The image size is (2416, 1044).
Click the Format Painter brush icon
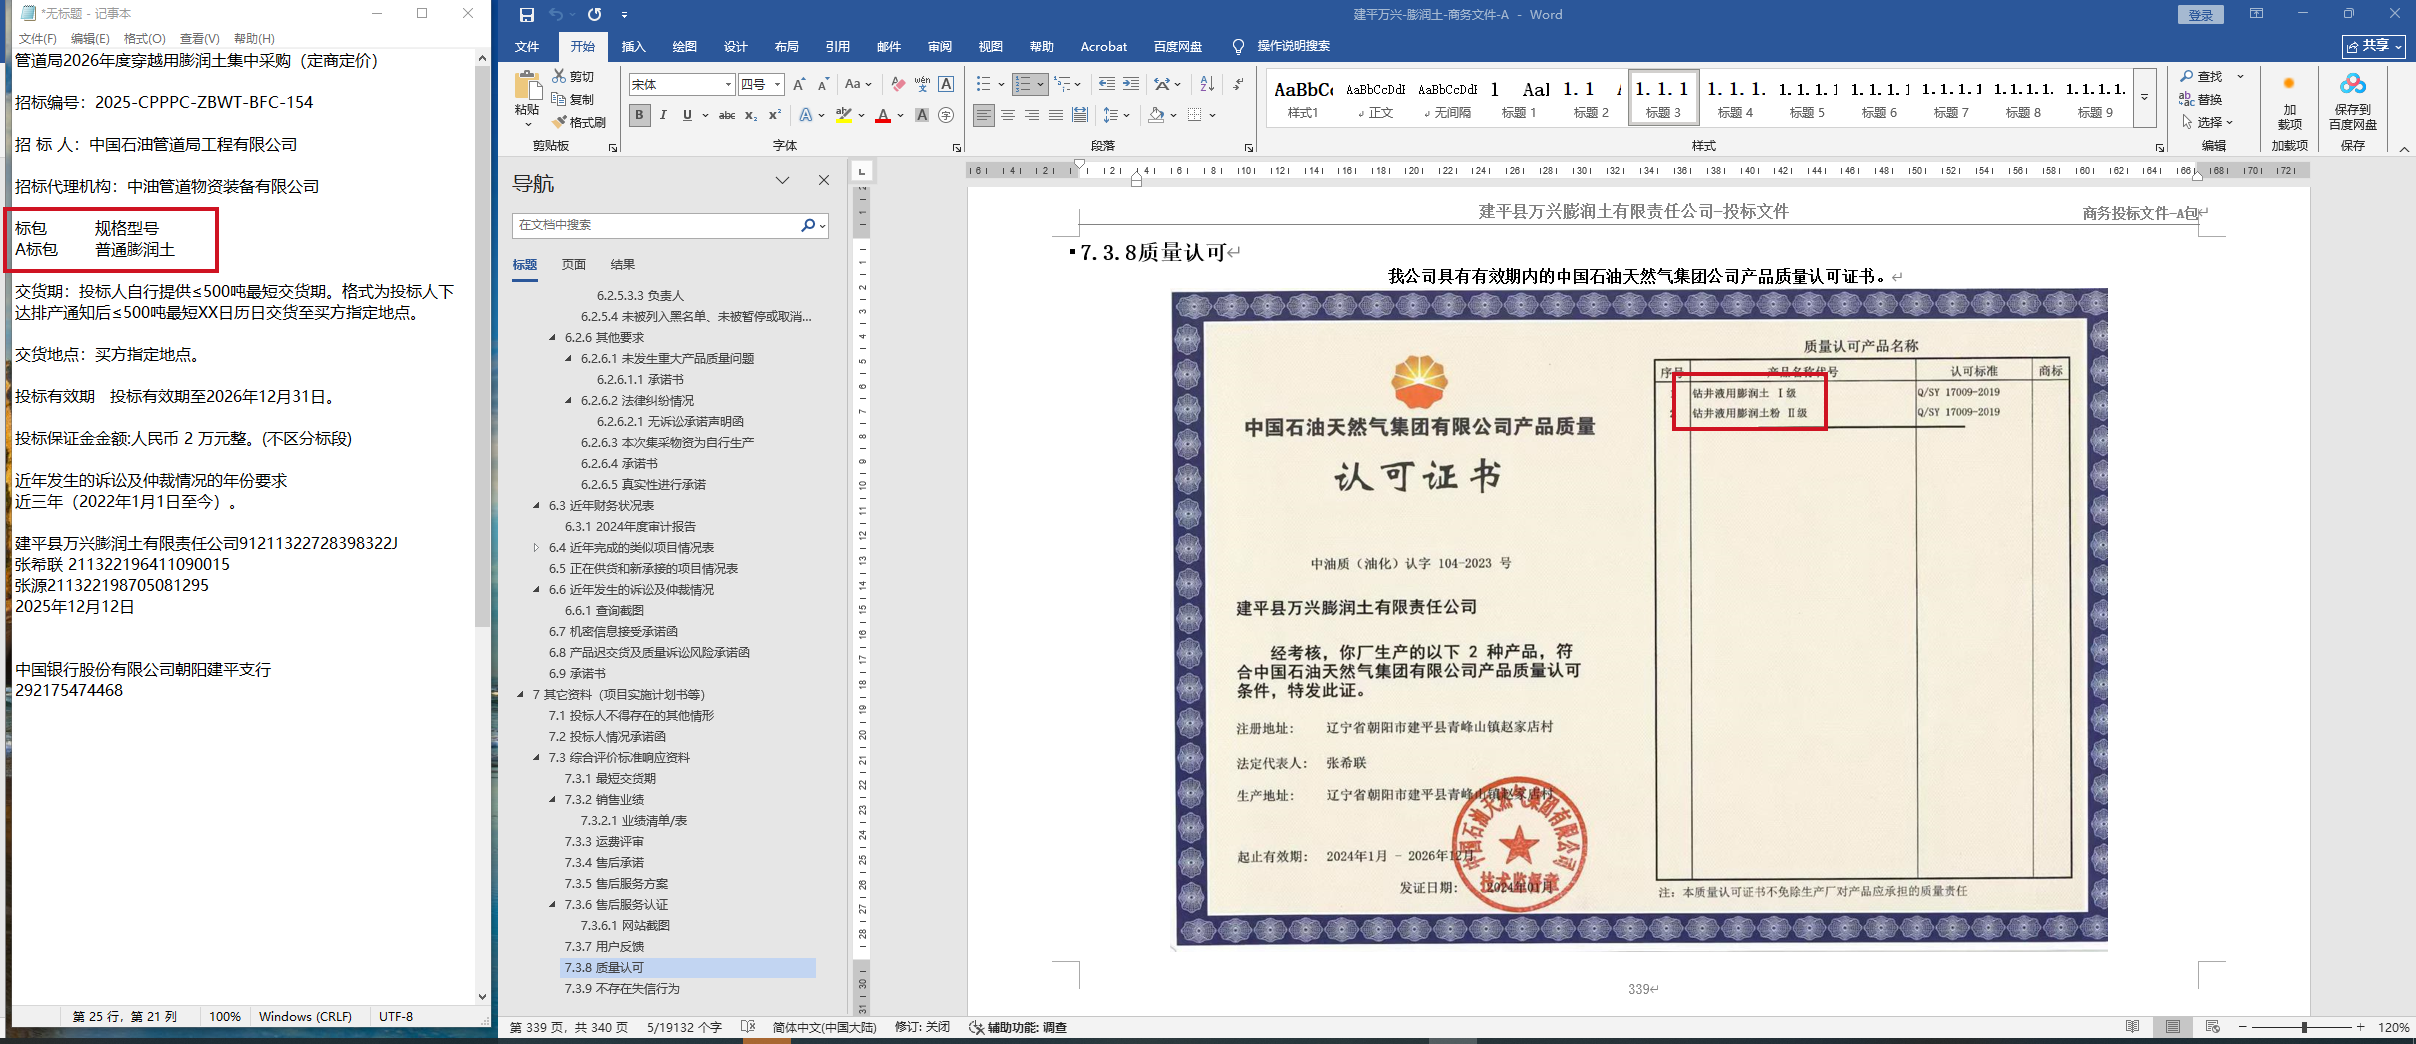[560, 122]
